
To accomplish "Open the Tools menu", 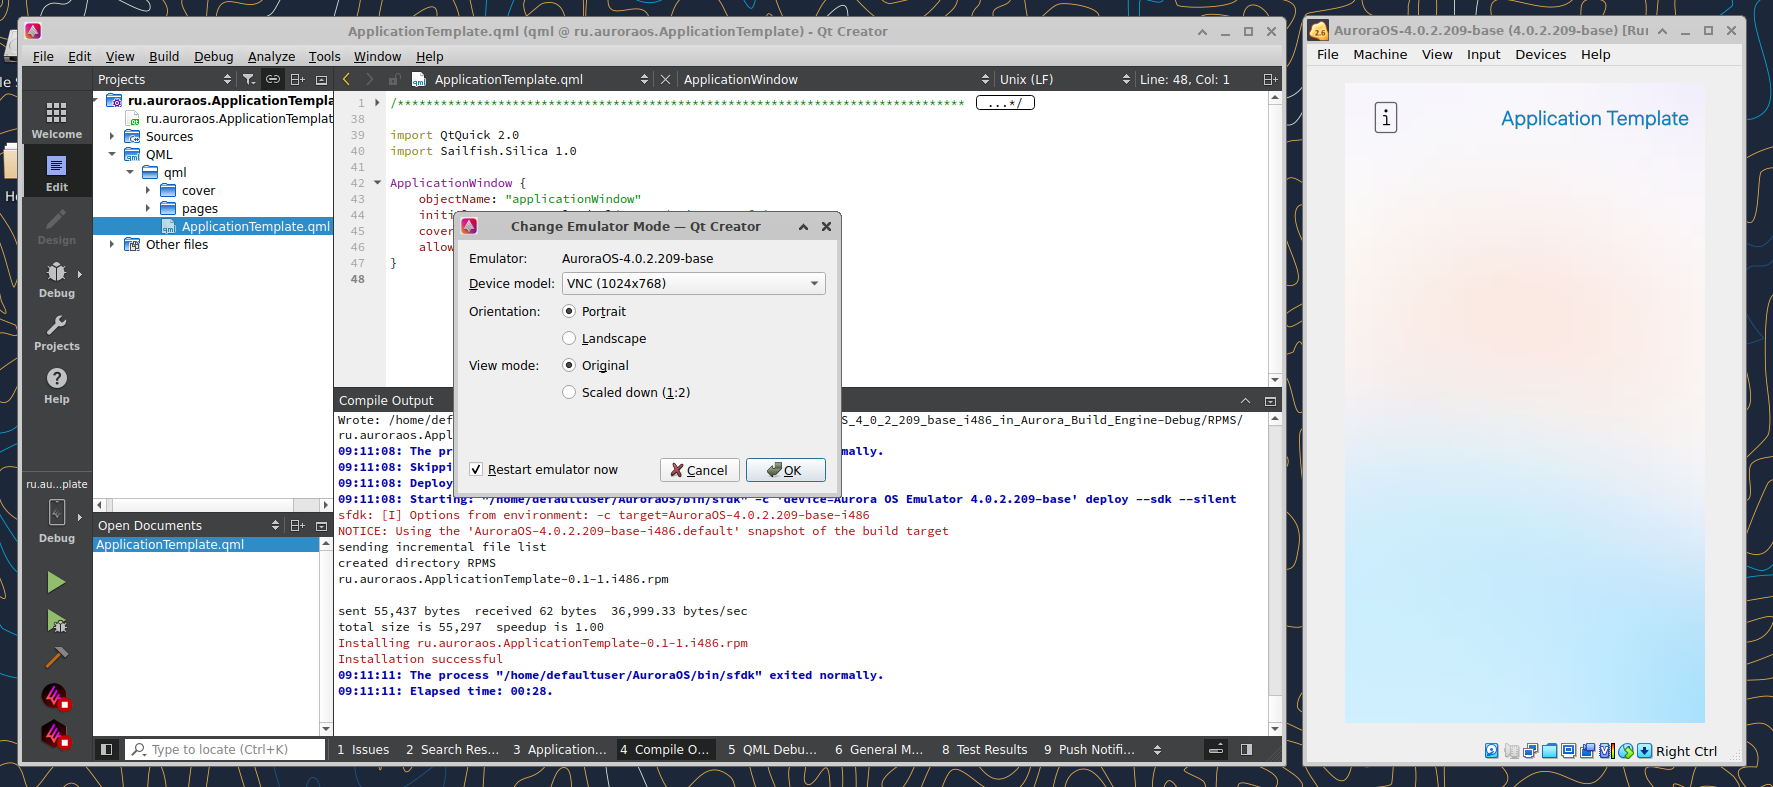I will pos(324,56).
